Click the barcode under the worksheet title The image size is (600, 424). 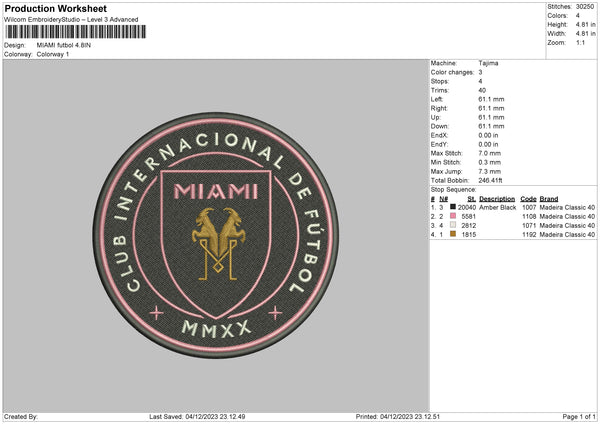click(76, 32)
